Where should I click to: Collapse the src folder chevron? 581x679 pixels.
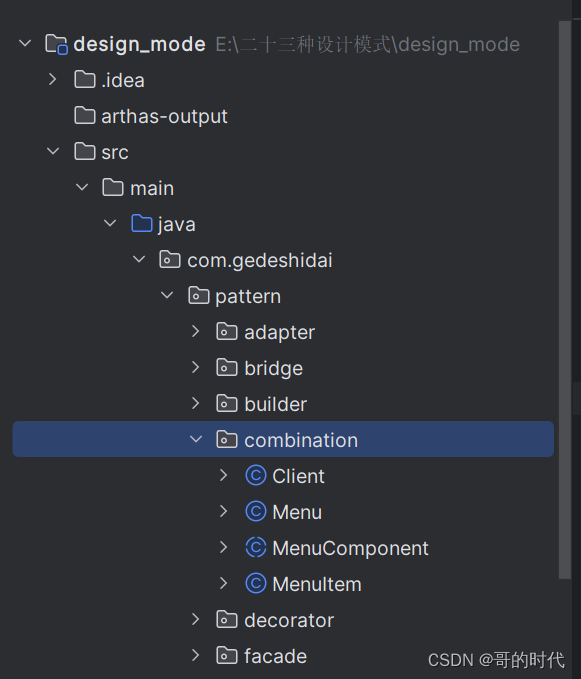point(53,152)
